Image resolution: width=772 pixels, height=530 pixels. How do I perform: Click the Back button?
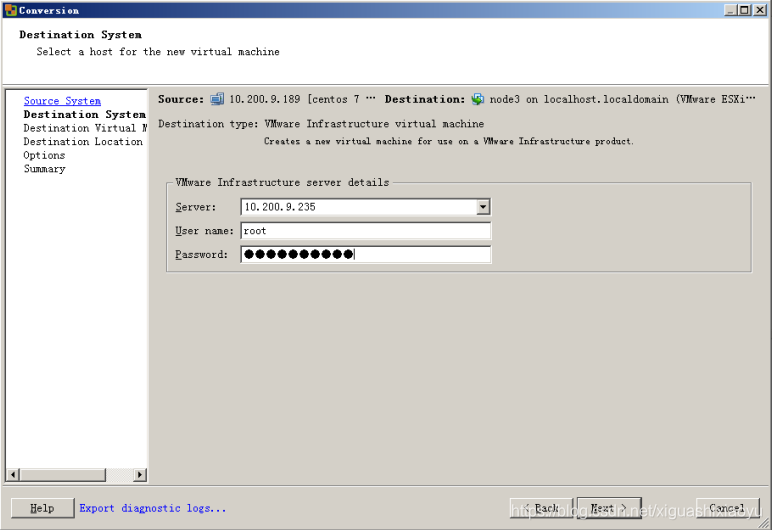tap(542, 508)
